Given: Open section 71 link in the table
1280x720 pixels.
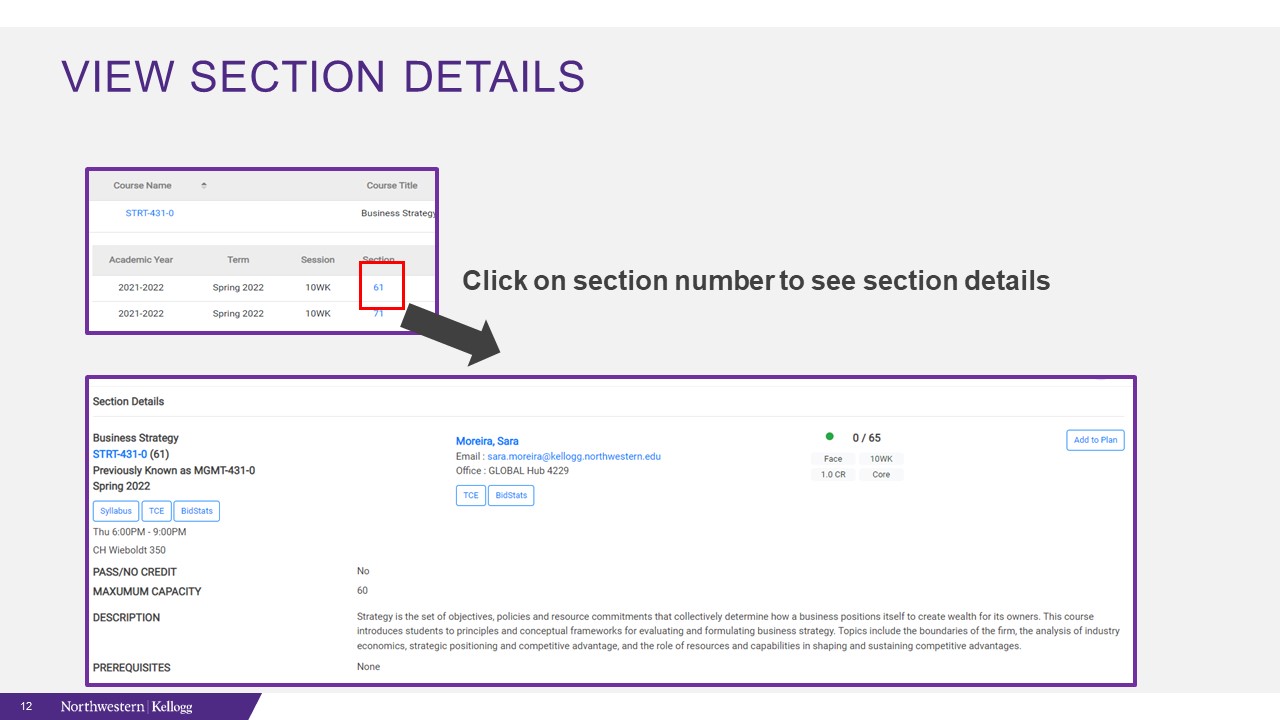Looking at the screenshot, I should coord(379,314).
